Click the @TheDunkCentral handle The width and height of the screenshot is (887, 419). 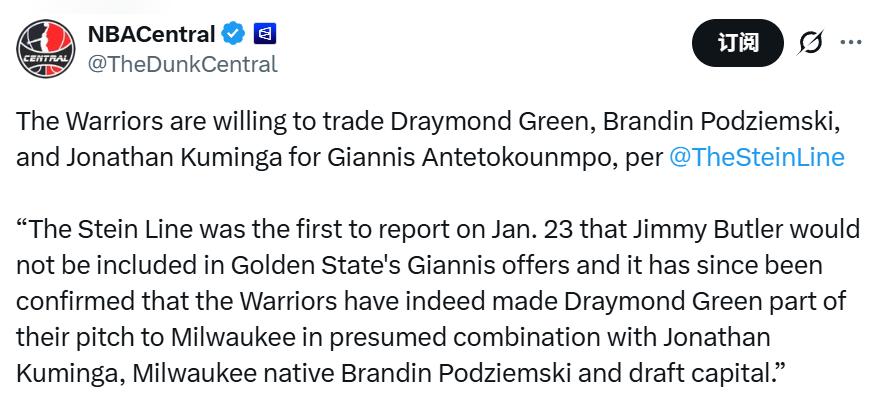tap(183, 64)
